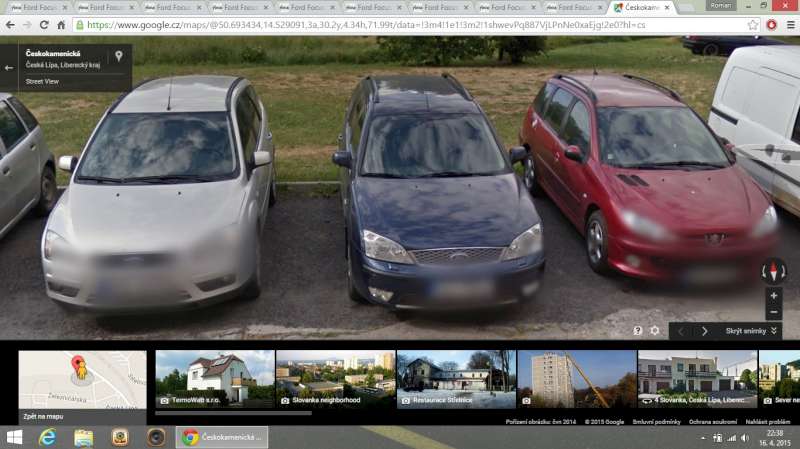Go to next photos with right chevron

[704, 331]
